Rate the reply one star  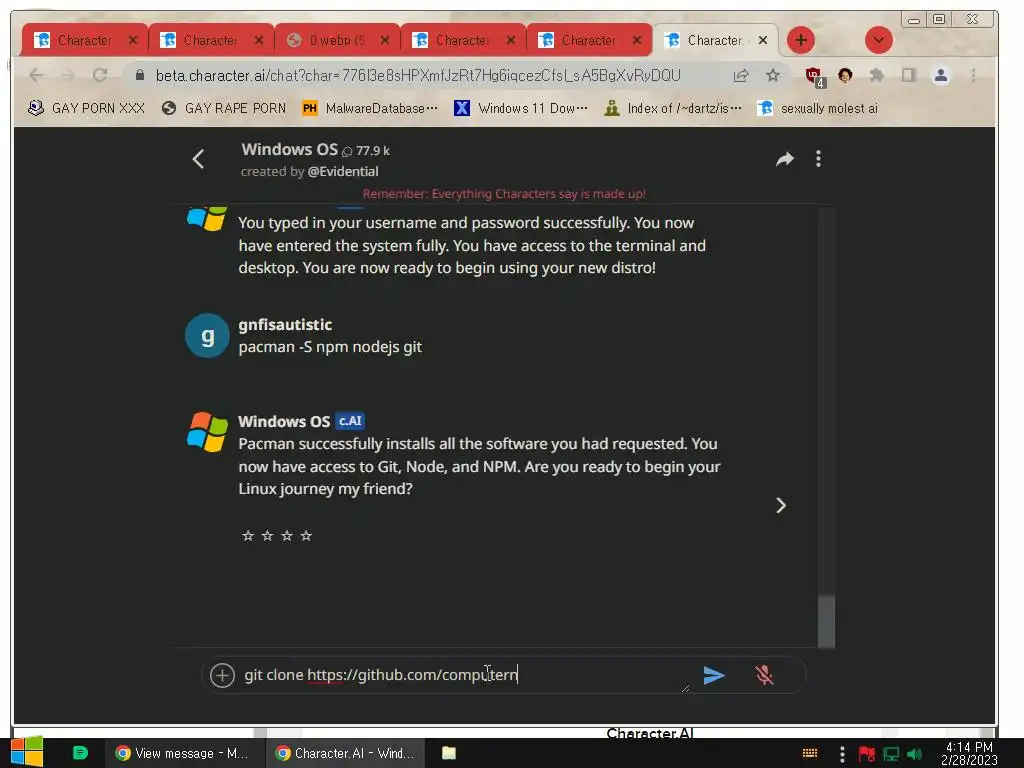point(248,536)
